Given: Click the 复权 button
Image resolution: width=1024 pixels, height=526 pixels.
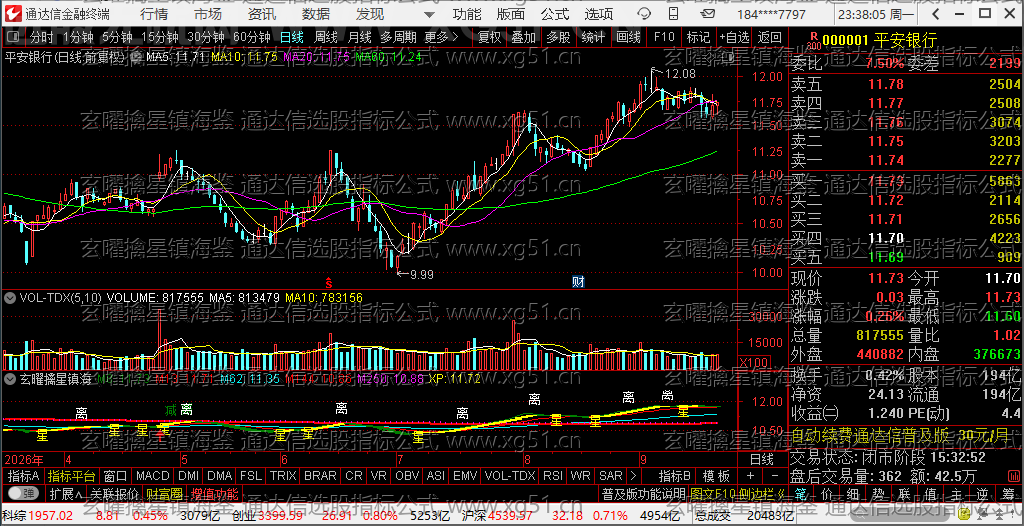Looking at the screenshot, I should coord(490,38).
